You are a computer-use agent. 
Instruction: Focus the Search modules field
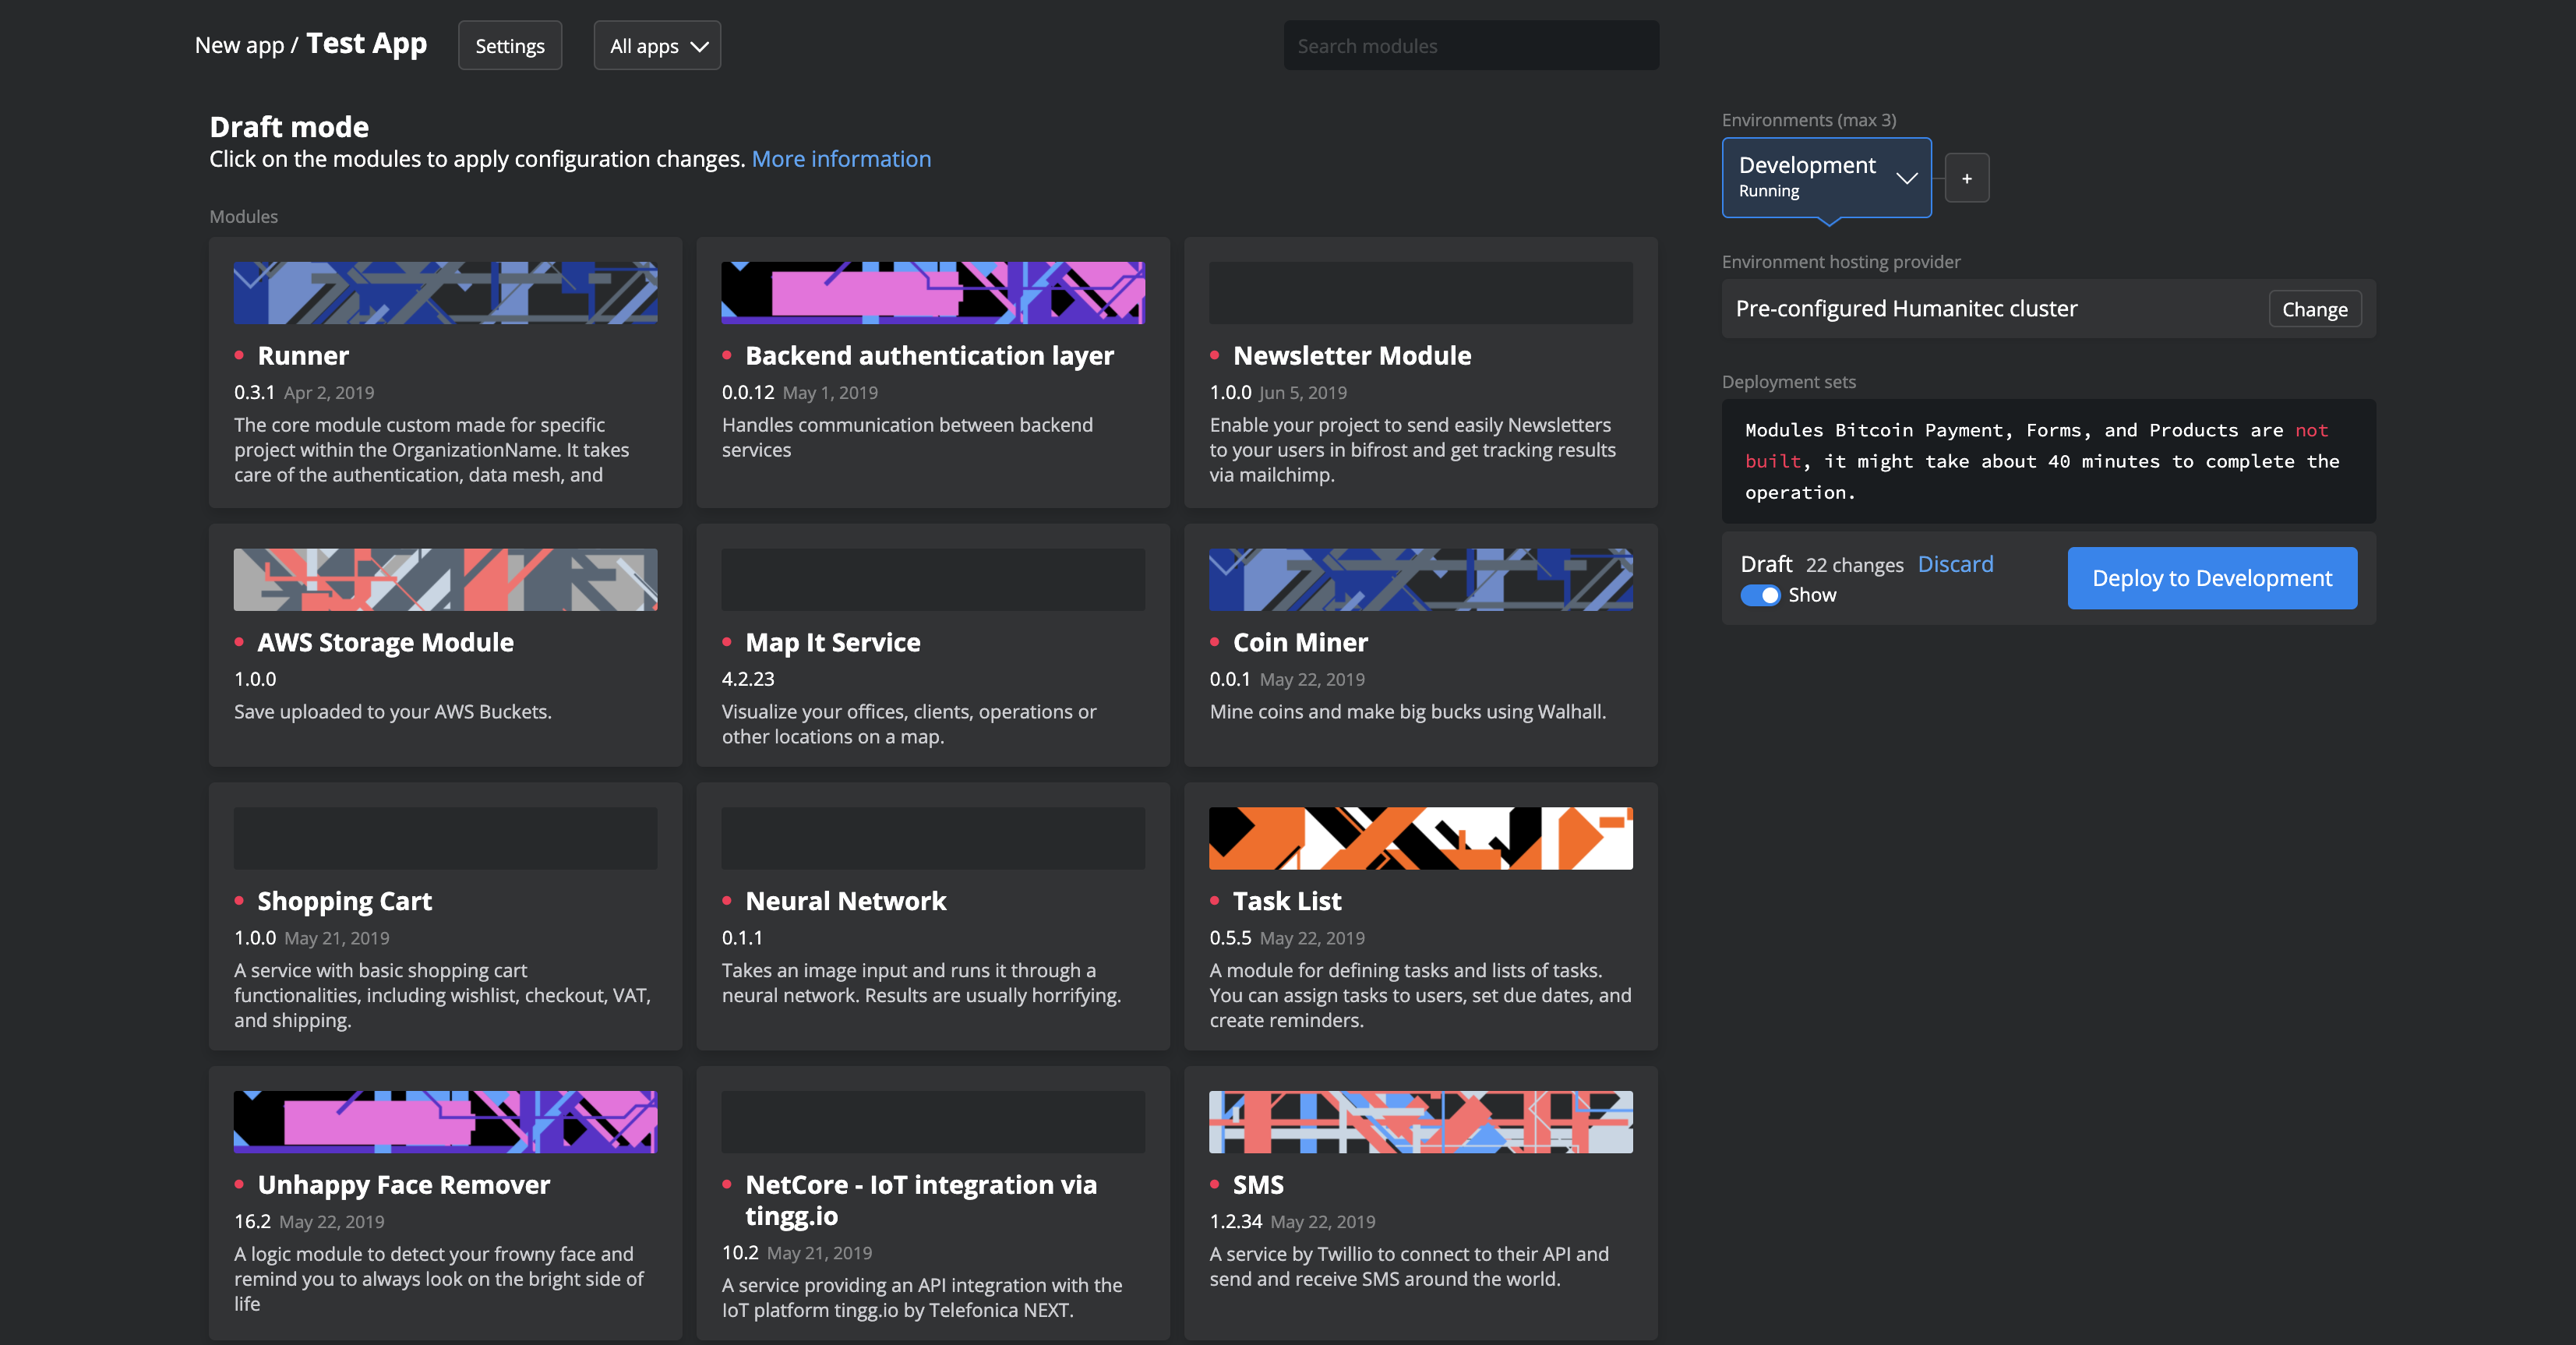point(1470,46)
